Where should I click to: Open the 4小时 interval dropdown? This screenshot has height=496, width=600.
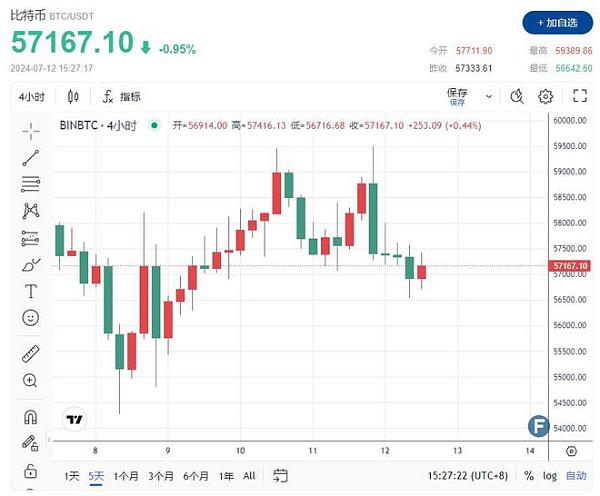click(x=35, y=97)
